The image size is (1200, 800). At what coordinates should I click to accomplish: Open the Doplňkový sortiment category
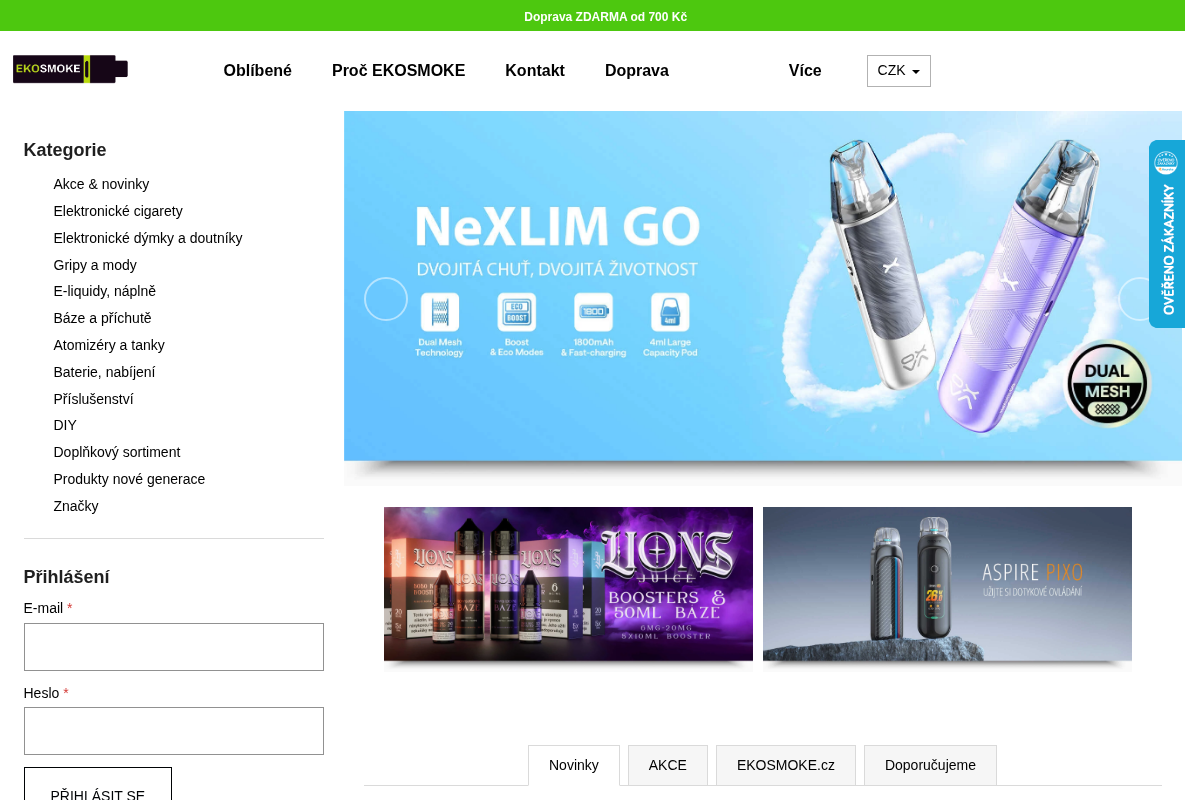[117, 452]
